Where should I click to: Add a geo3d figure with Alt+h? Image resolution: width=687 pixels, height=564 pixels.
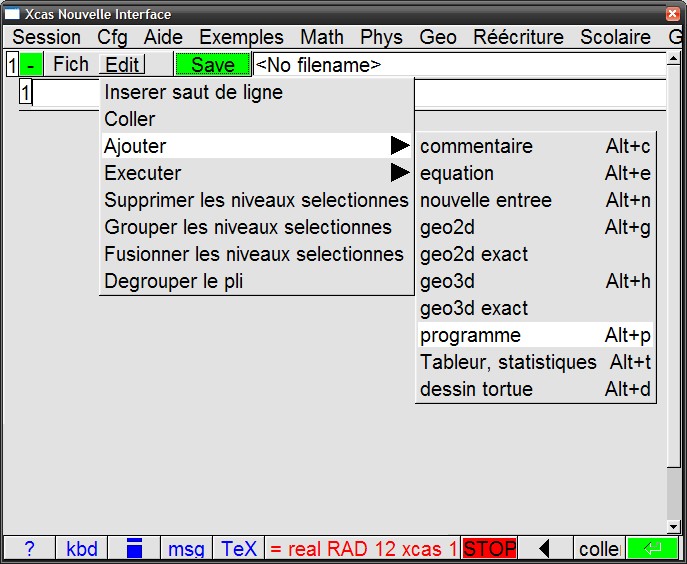(535, 281)
